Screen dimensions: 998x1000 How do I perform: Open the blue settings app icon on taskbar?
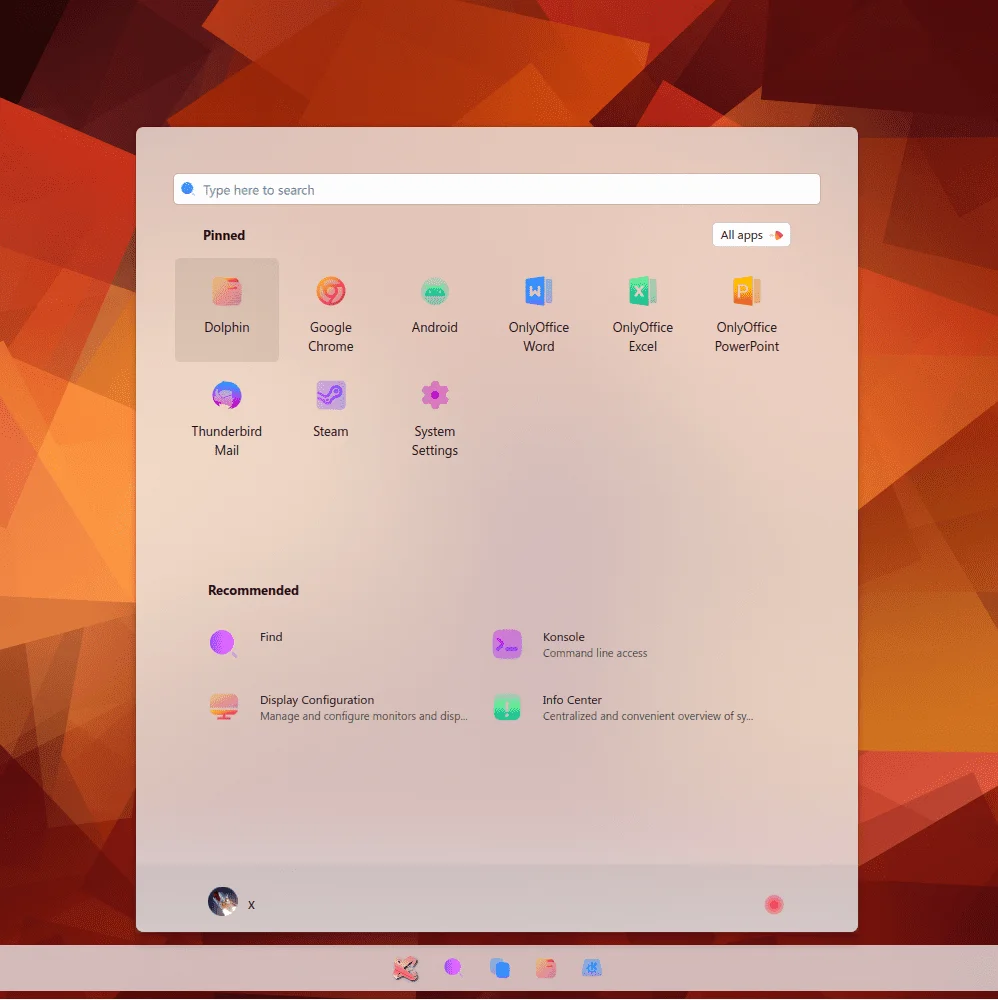[592, 968]
